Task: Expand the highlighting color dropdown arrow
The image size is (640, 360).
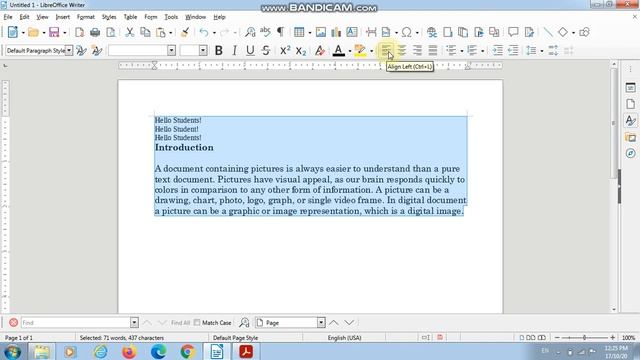Action: pos(371,51)
